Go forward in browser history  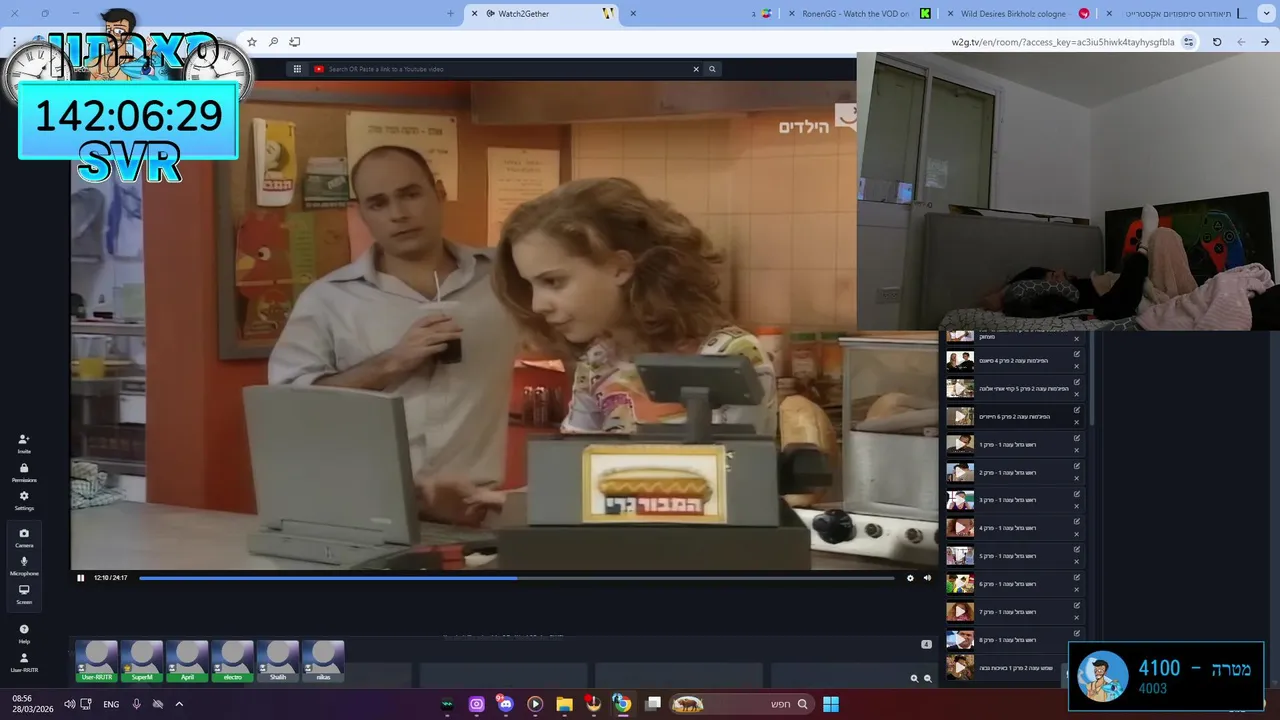(1241, 42)
